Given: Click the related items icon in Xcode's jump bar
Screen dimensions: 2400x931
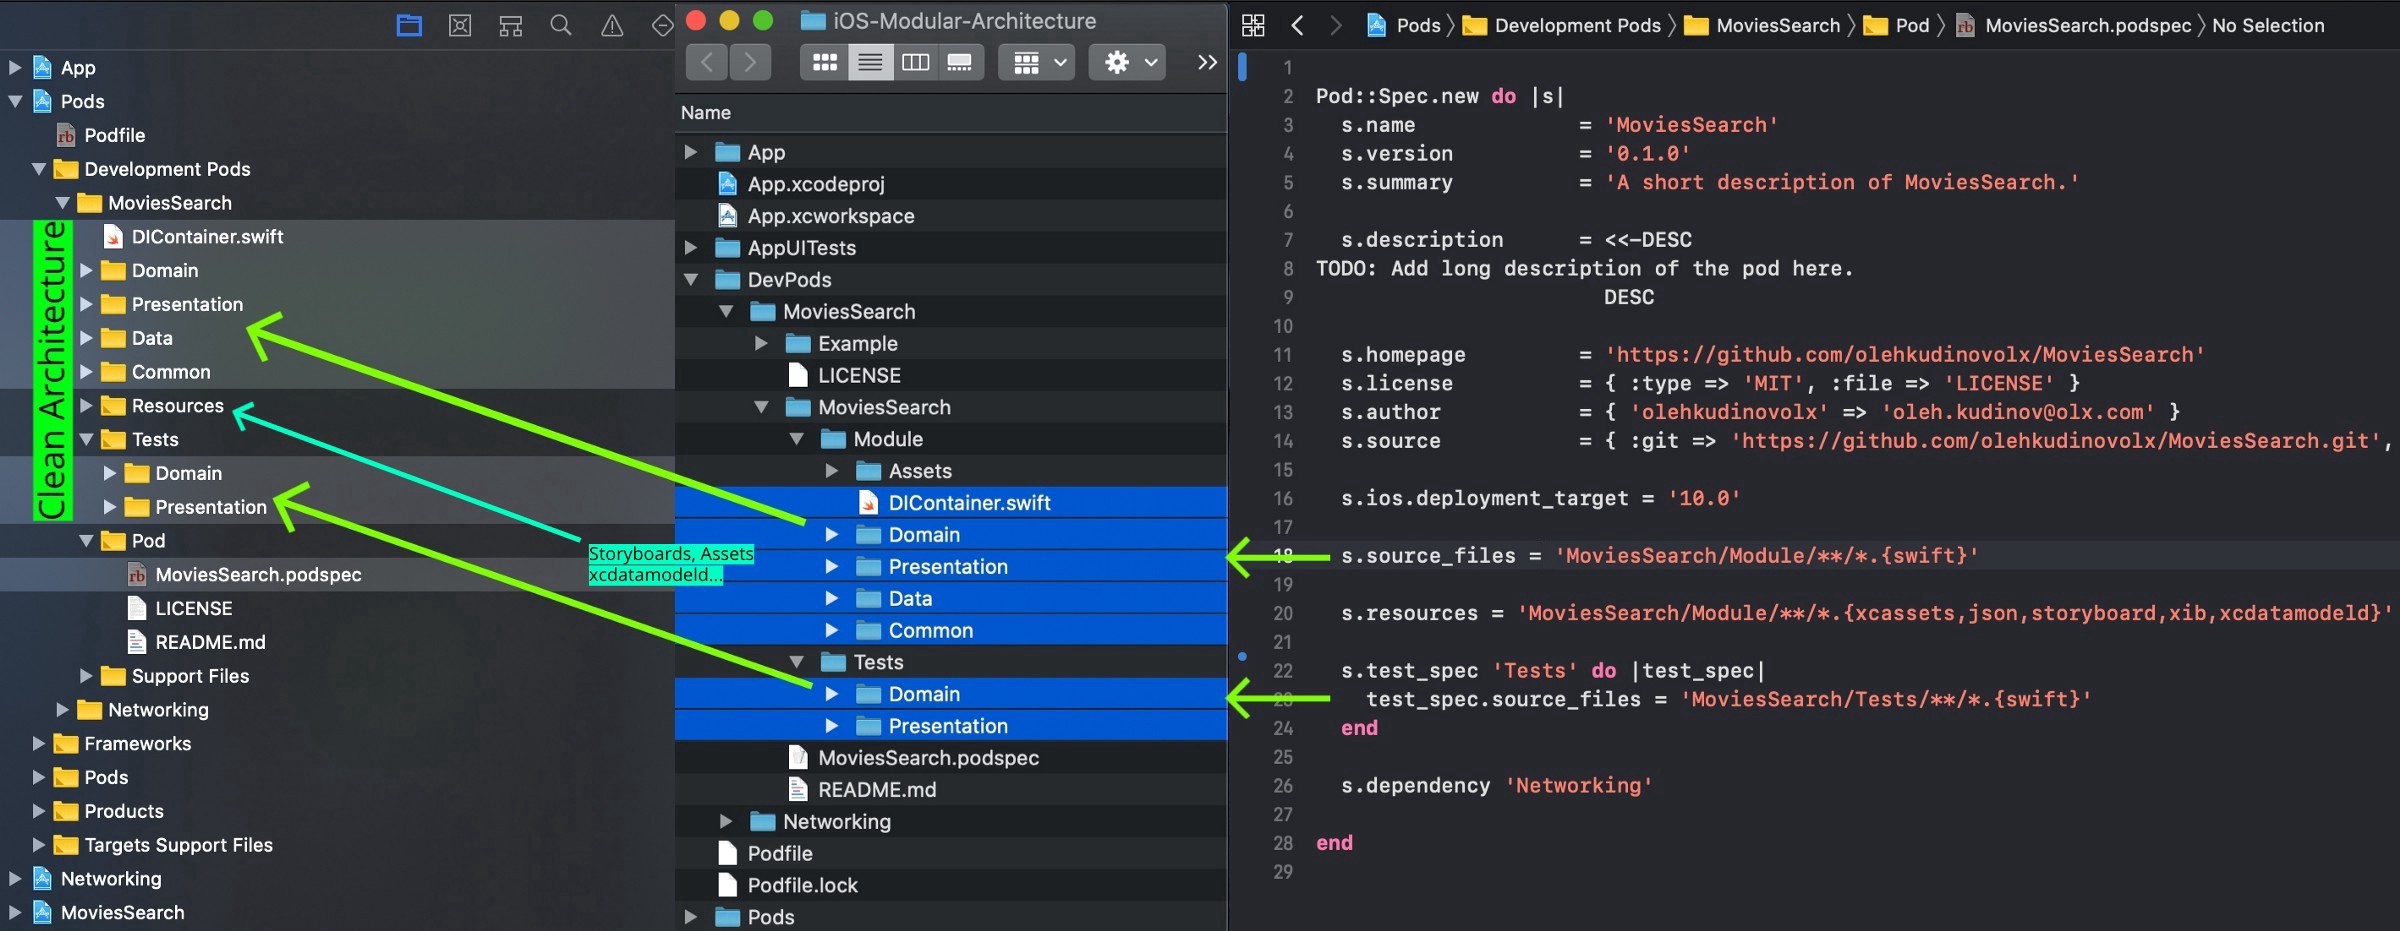Looking at the screenshot, I should pos(1252,25).
